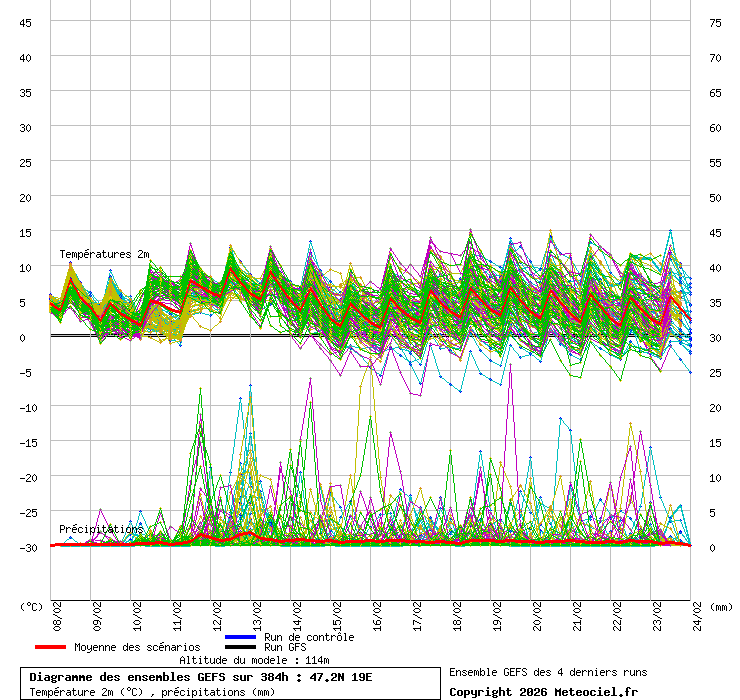Click the "Run GFS" legend text
This screenshot has width=740, height=700.
(285, 647)
